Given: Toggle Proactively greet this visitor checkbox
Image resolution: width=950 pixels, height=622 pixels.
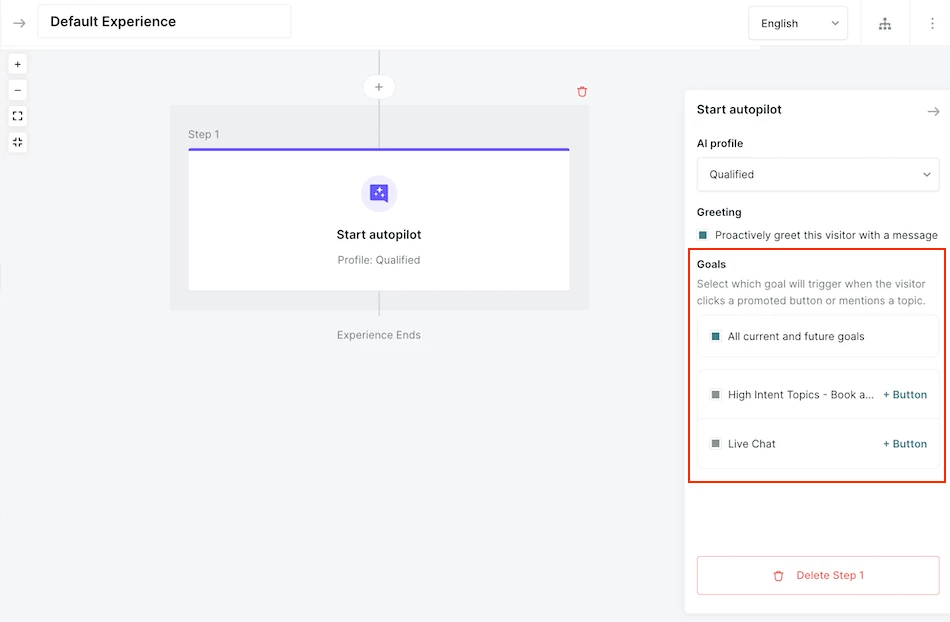Looking at the screenshot, I should (703, 235).
